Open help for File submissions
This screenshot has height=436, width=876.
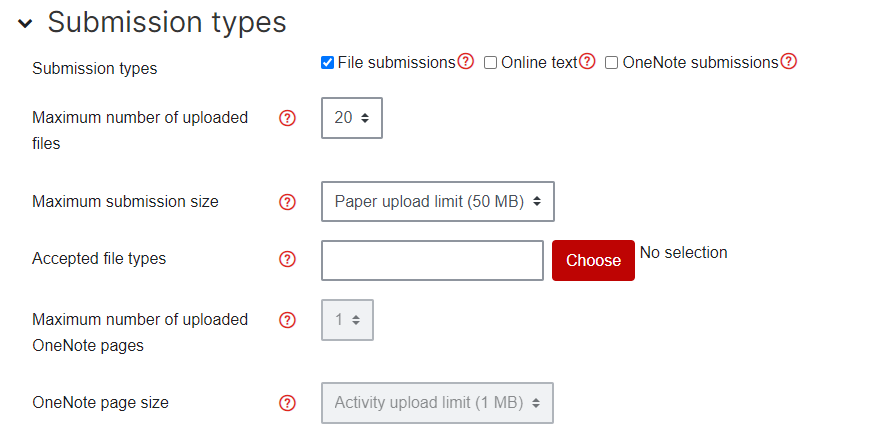point(465,61)
